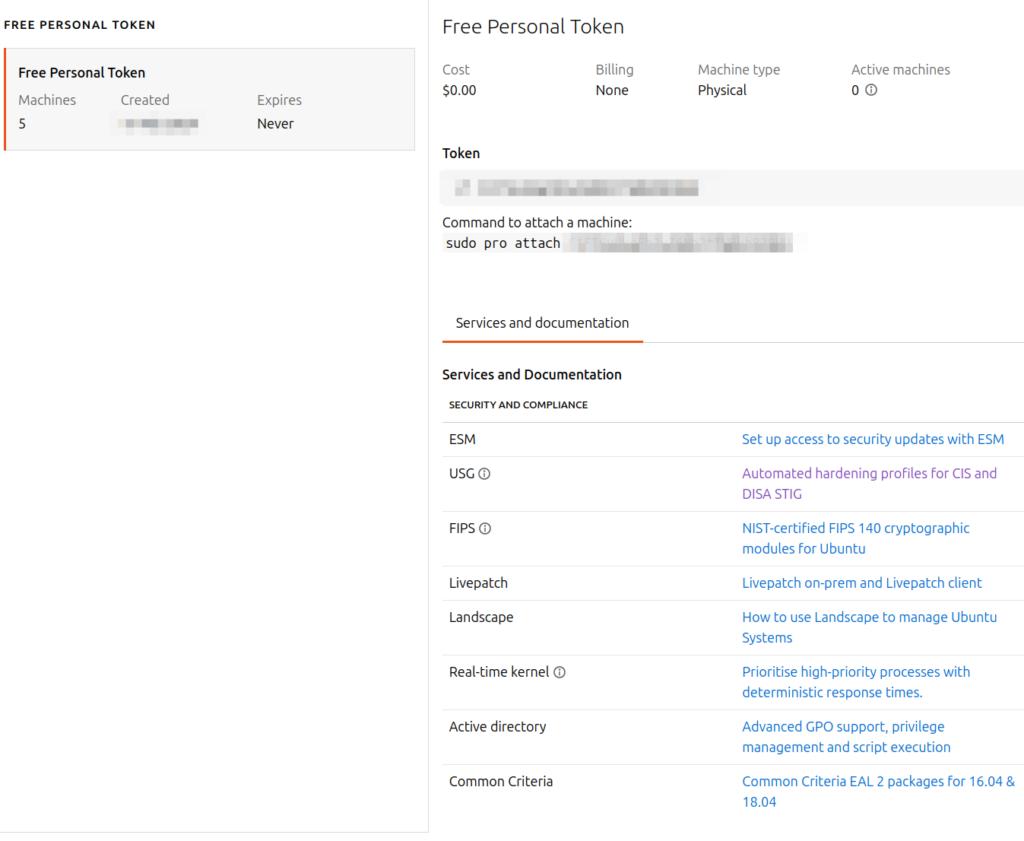The image size is (1024, 841).
Task: Open 'How to use Landscape to manage Ubuntu Systems' link
Action: tap(869, 627)
